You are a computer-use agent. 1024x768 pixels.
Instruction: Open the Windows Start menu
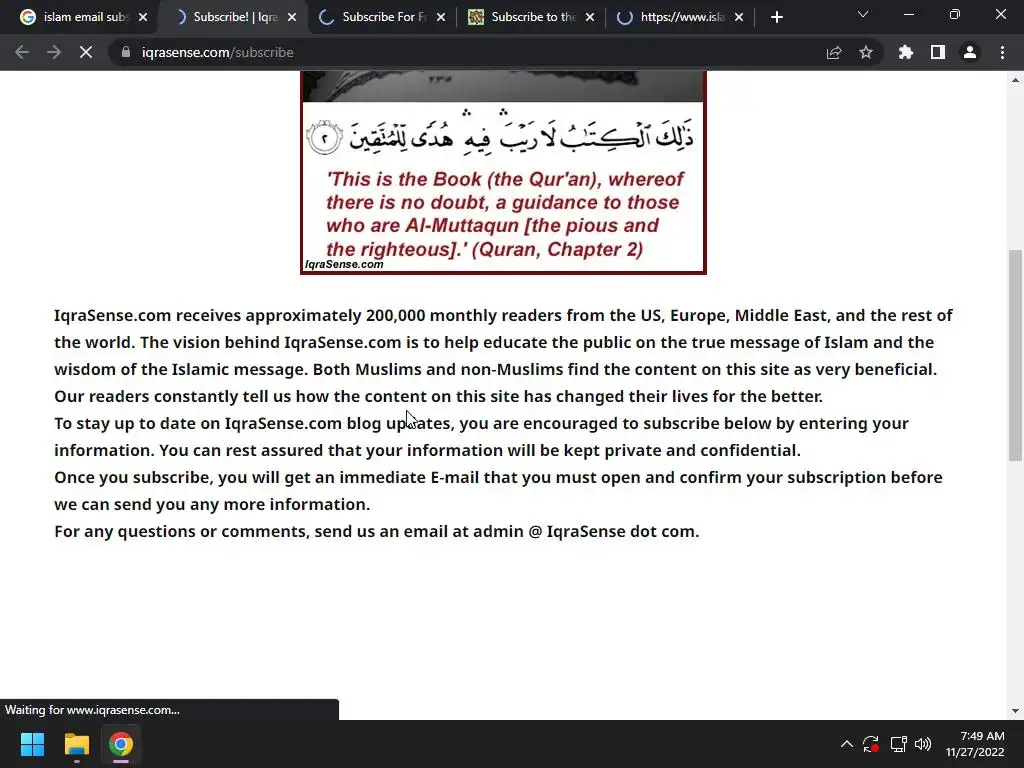coord(32,744)
